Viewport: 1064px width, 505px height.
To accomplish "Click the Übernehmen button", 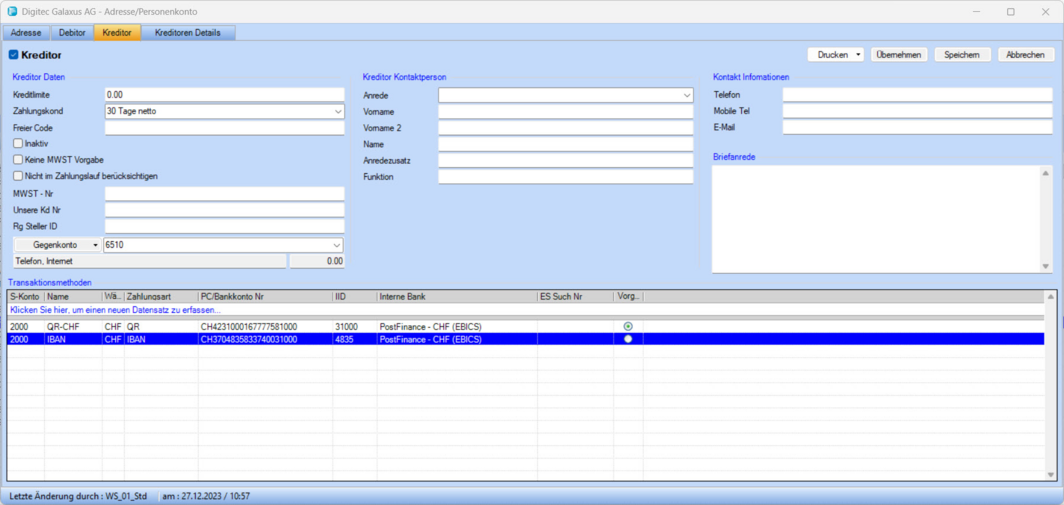I will pos(898,55).
